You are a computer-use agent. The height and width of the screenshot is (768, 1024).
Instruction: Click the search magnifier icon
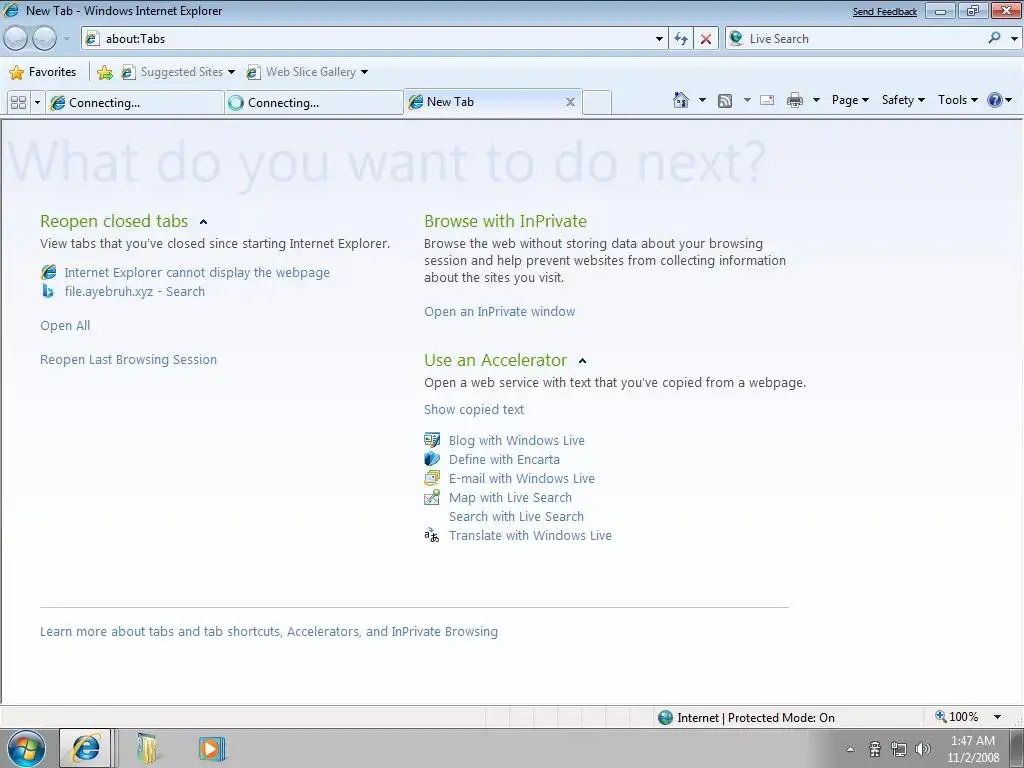point(995,38)
